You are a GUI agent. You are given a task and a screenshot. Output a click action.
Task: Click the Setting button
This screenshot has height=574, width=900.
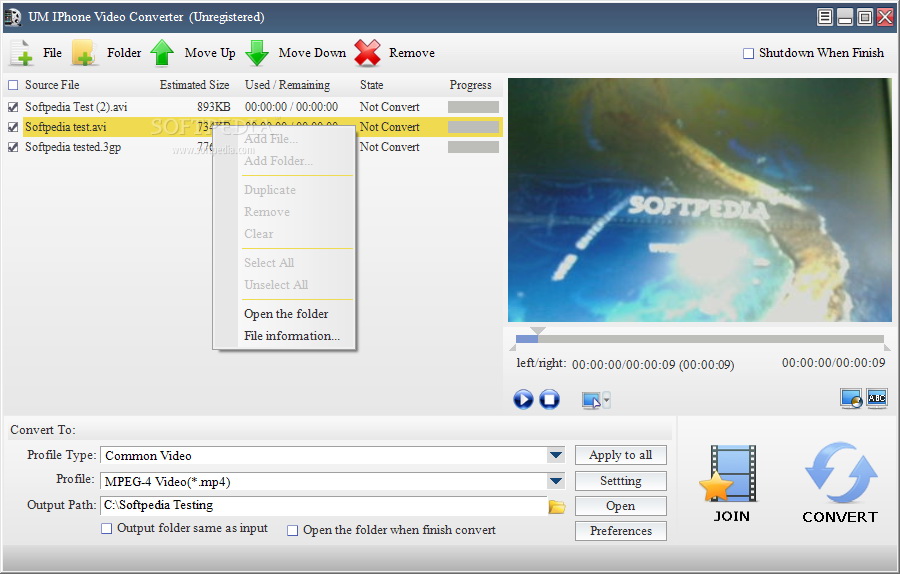pos(620,481)
